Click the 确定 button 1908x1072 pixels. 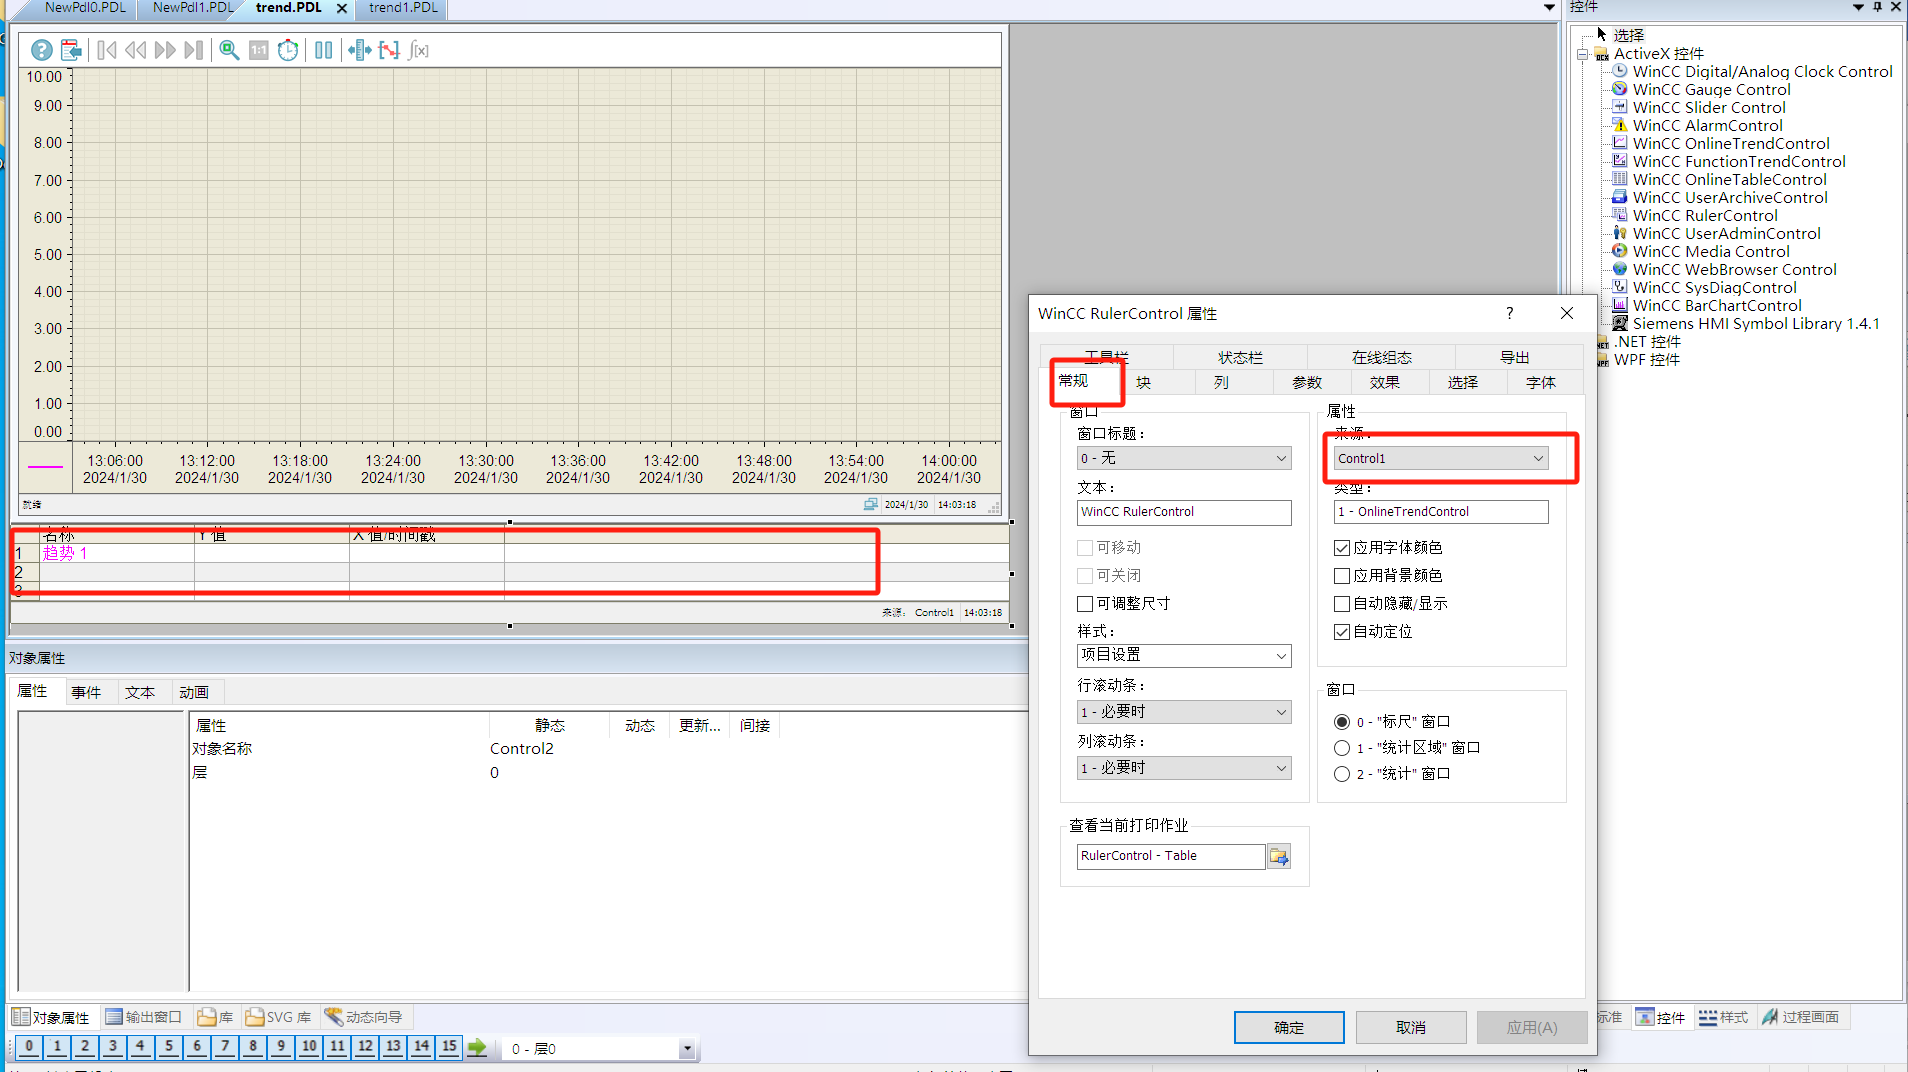point(1289,1028)
